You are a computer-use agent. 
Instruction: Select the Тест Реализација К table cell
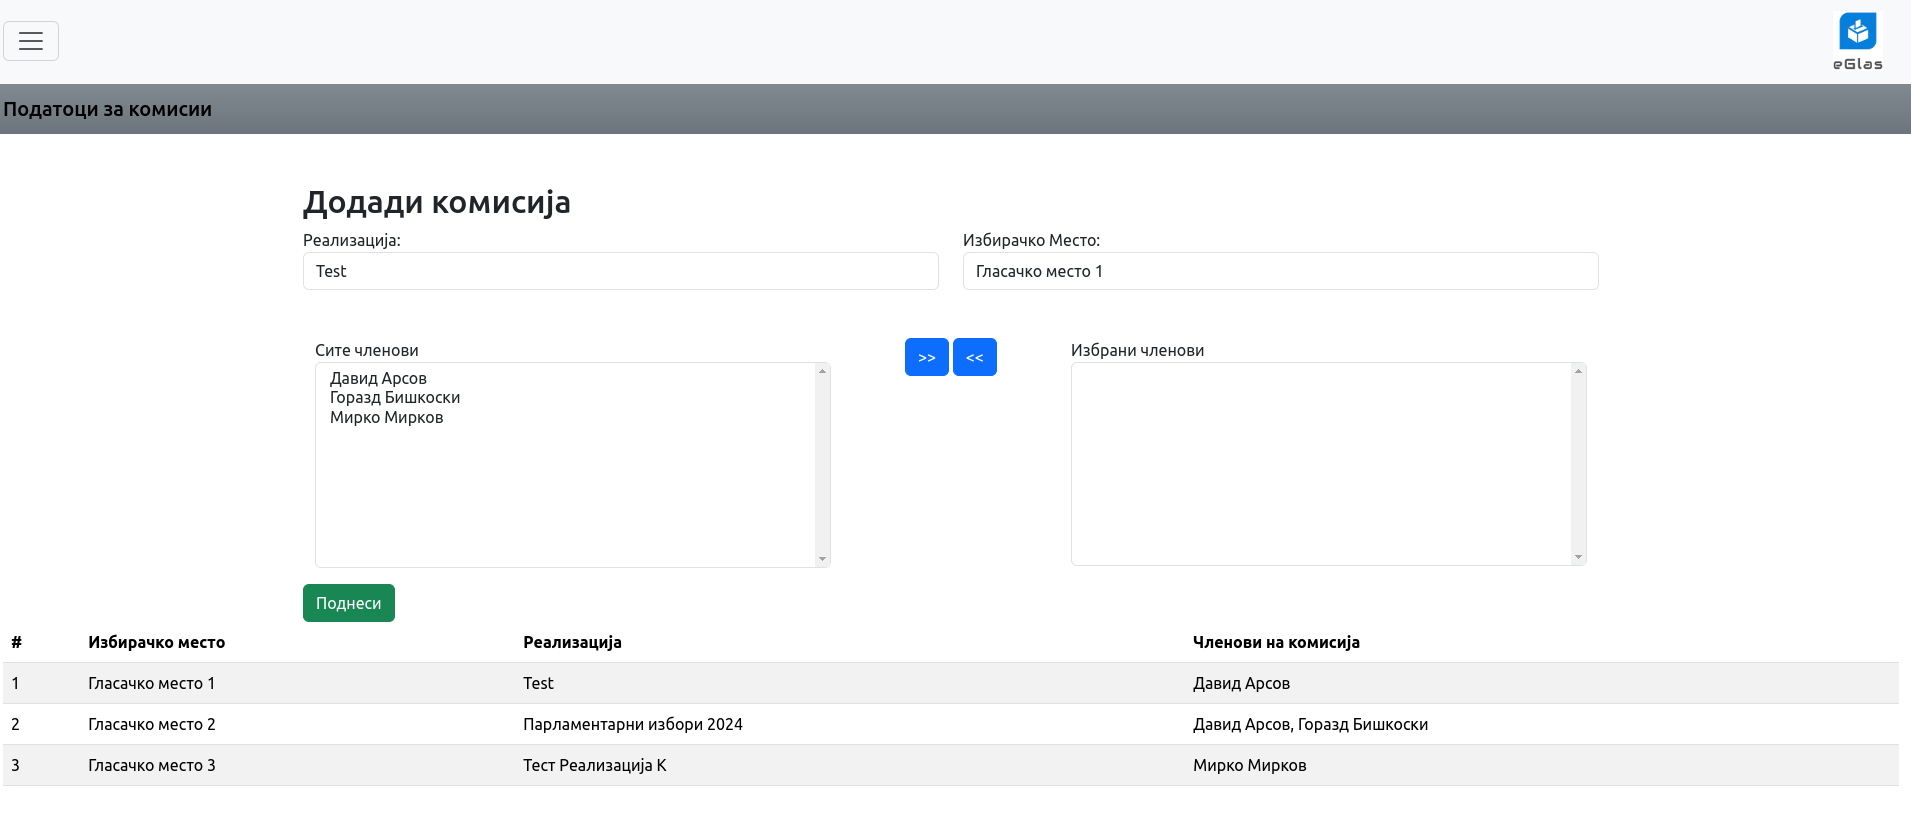click(594, 765)
